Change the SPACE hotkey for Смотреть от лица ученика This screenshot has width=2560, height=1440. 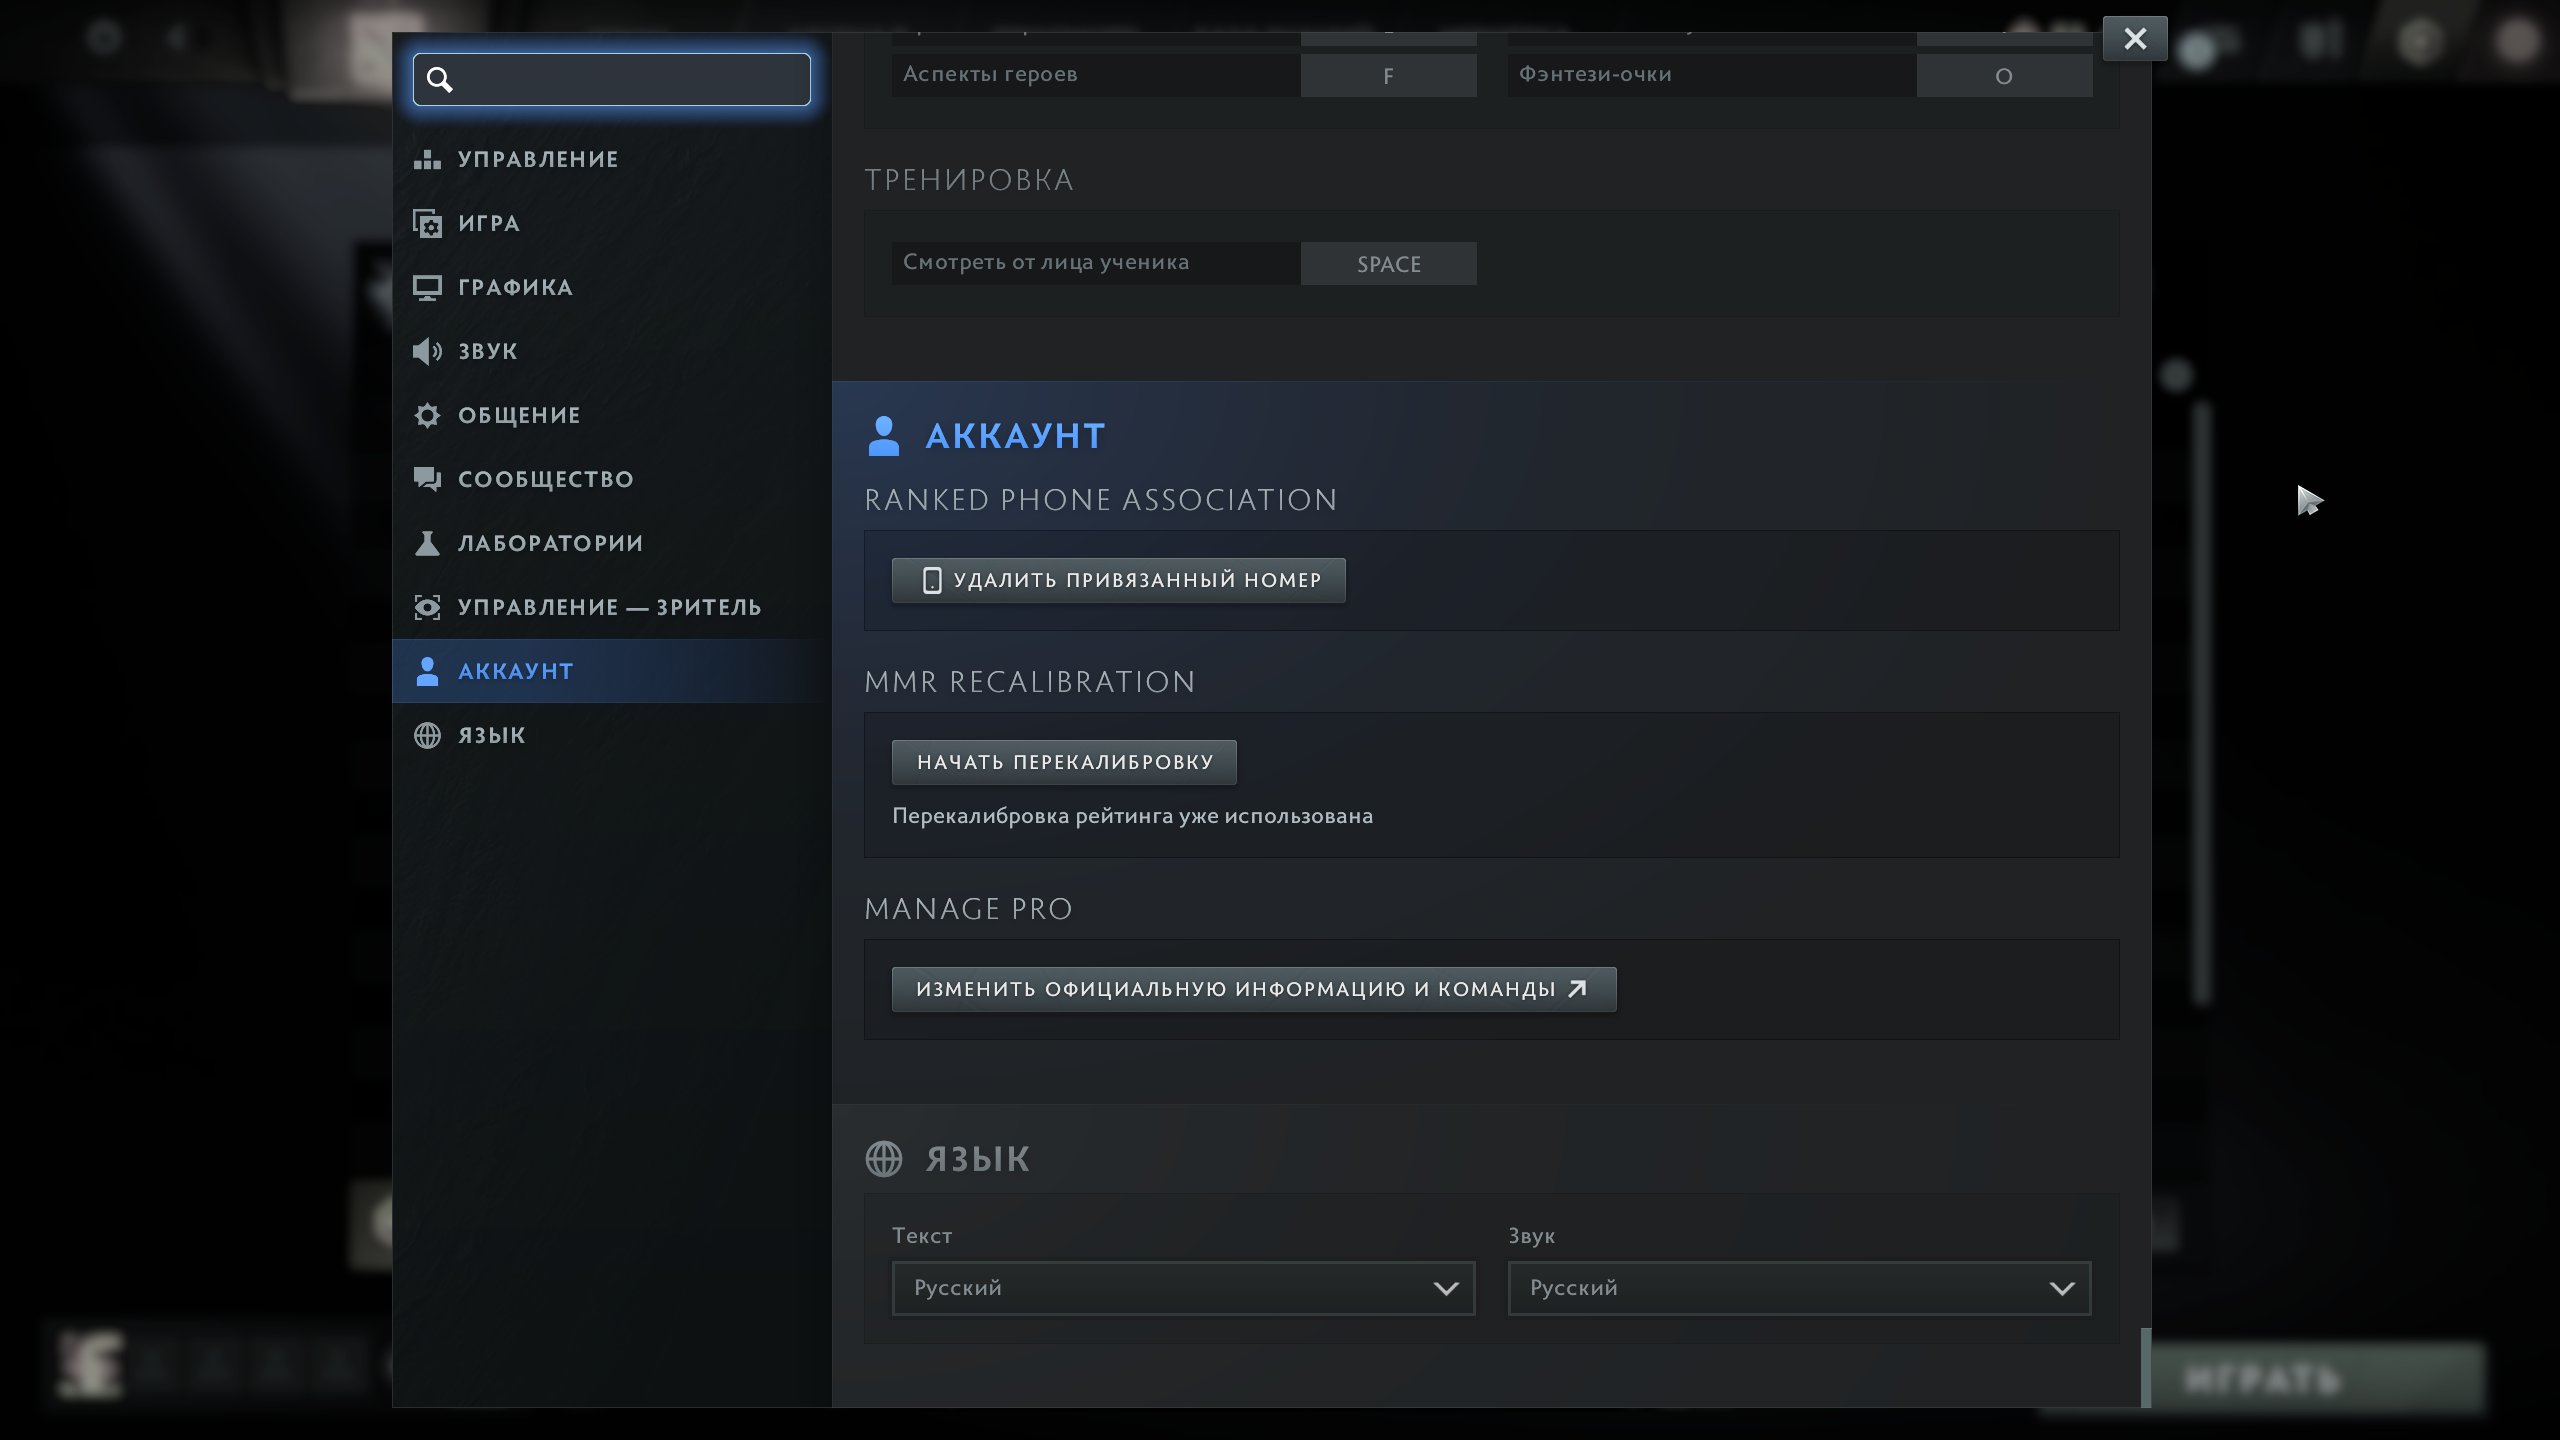click(x=1388, y=264)
